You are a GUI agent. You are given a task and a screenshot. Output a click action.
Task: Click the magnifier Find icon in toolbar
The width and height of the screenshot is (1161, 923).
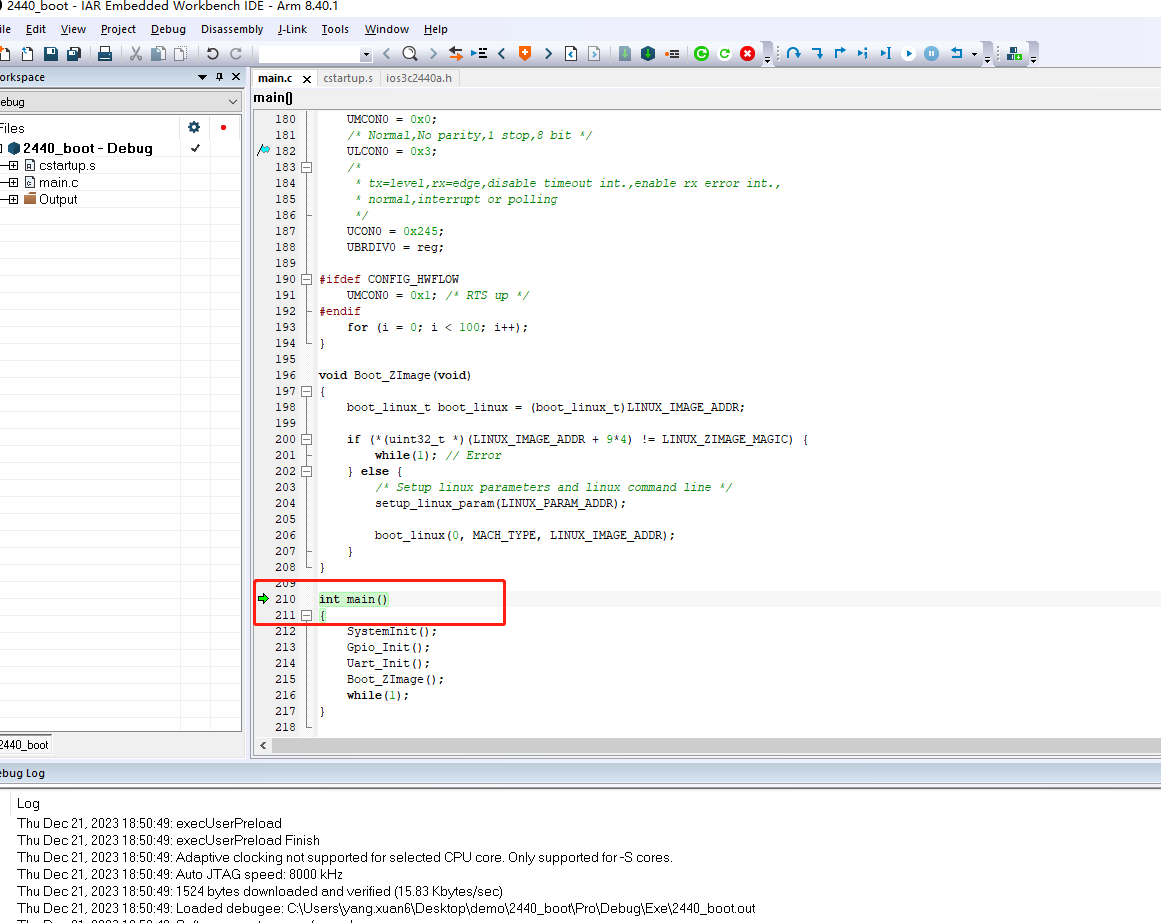tap(410, 54)
